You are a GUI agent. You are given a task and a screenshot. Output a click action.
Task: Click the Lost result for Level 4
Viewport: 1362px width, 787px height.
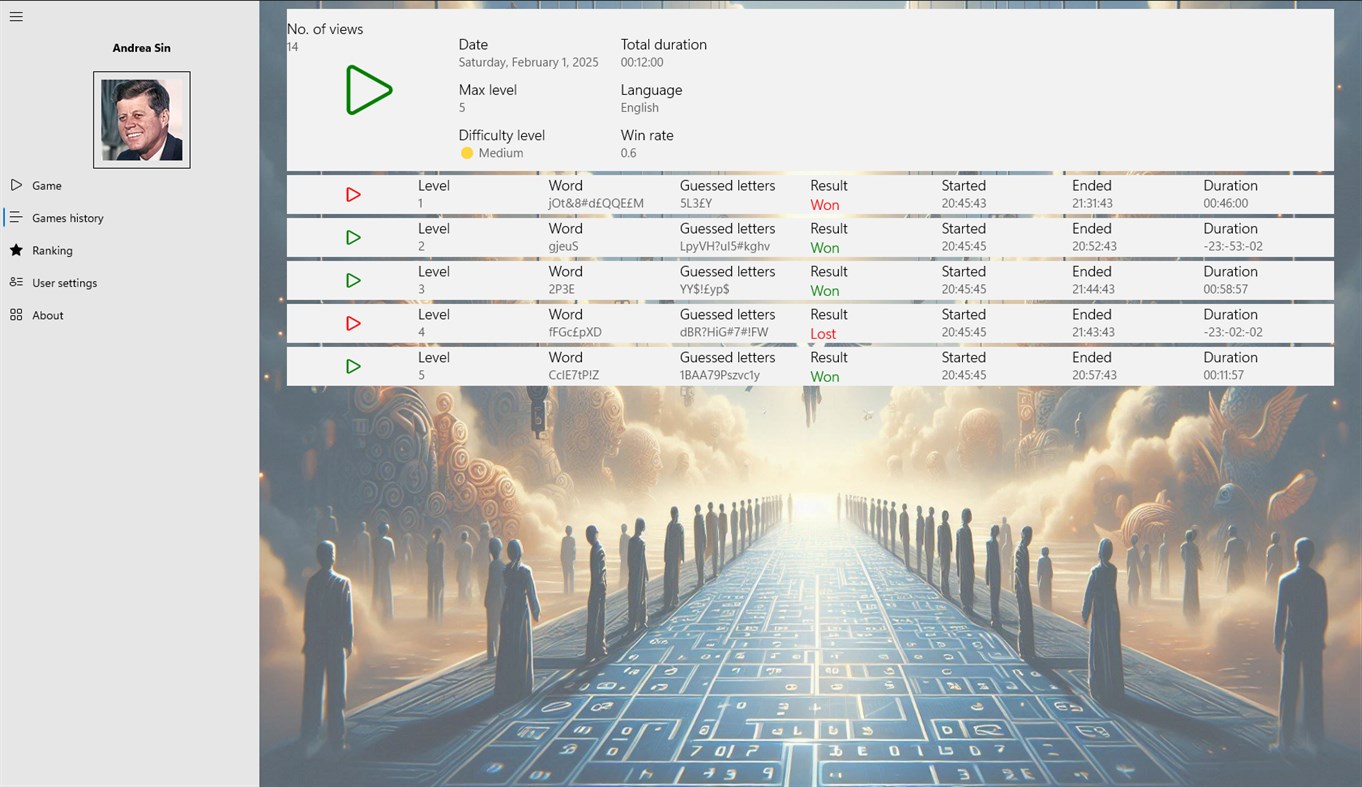823,333
